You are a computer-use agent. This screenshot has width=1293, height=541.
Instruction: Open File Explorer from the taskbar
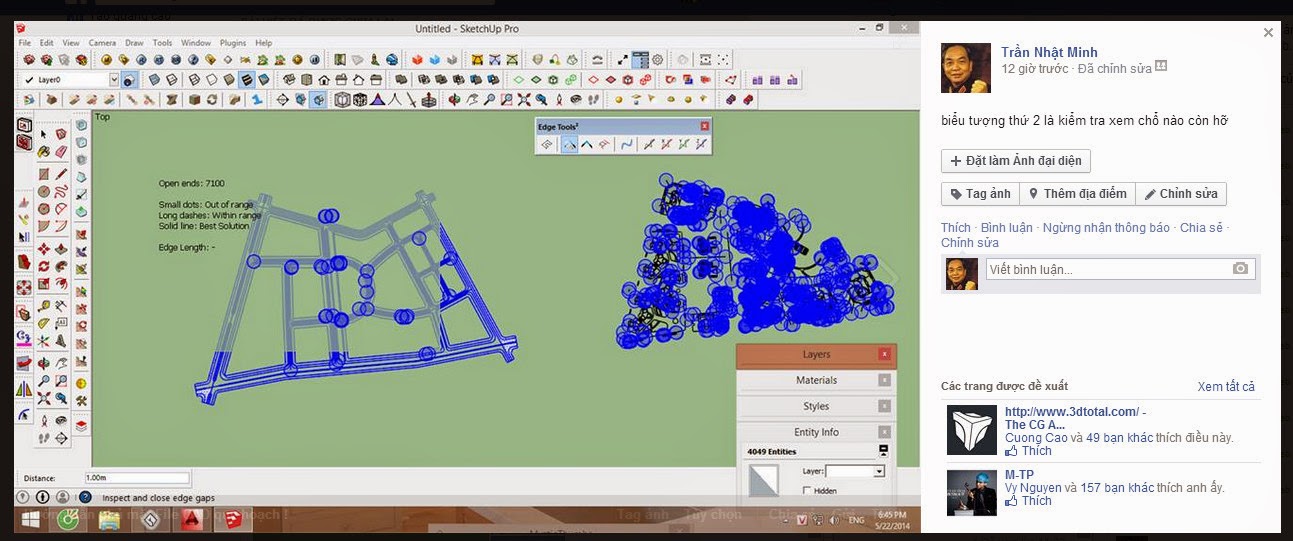point(109,519)
